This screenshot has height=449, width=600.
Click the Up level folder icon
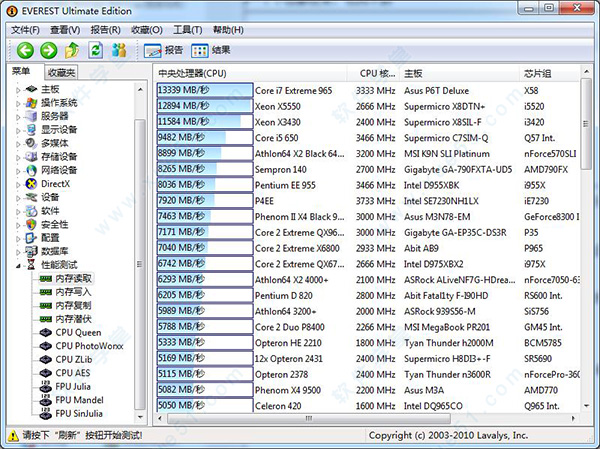point(72,50)
